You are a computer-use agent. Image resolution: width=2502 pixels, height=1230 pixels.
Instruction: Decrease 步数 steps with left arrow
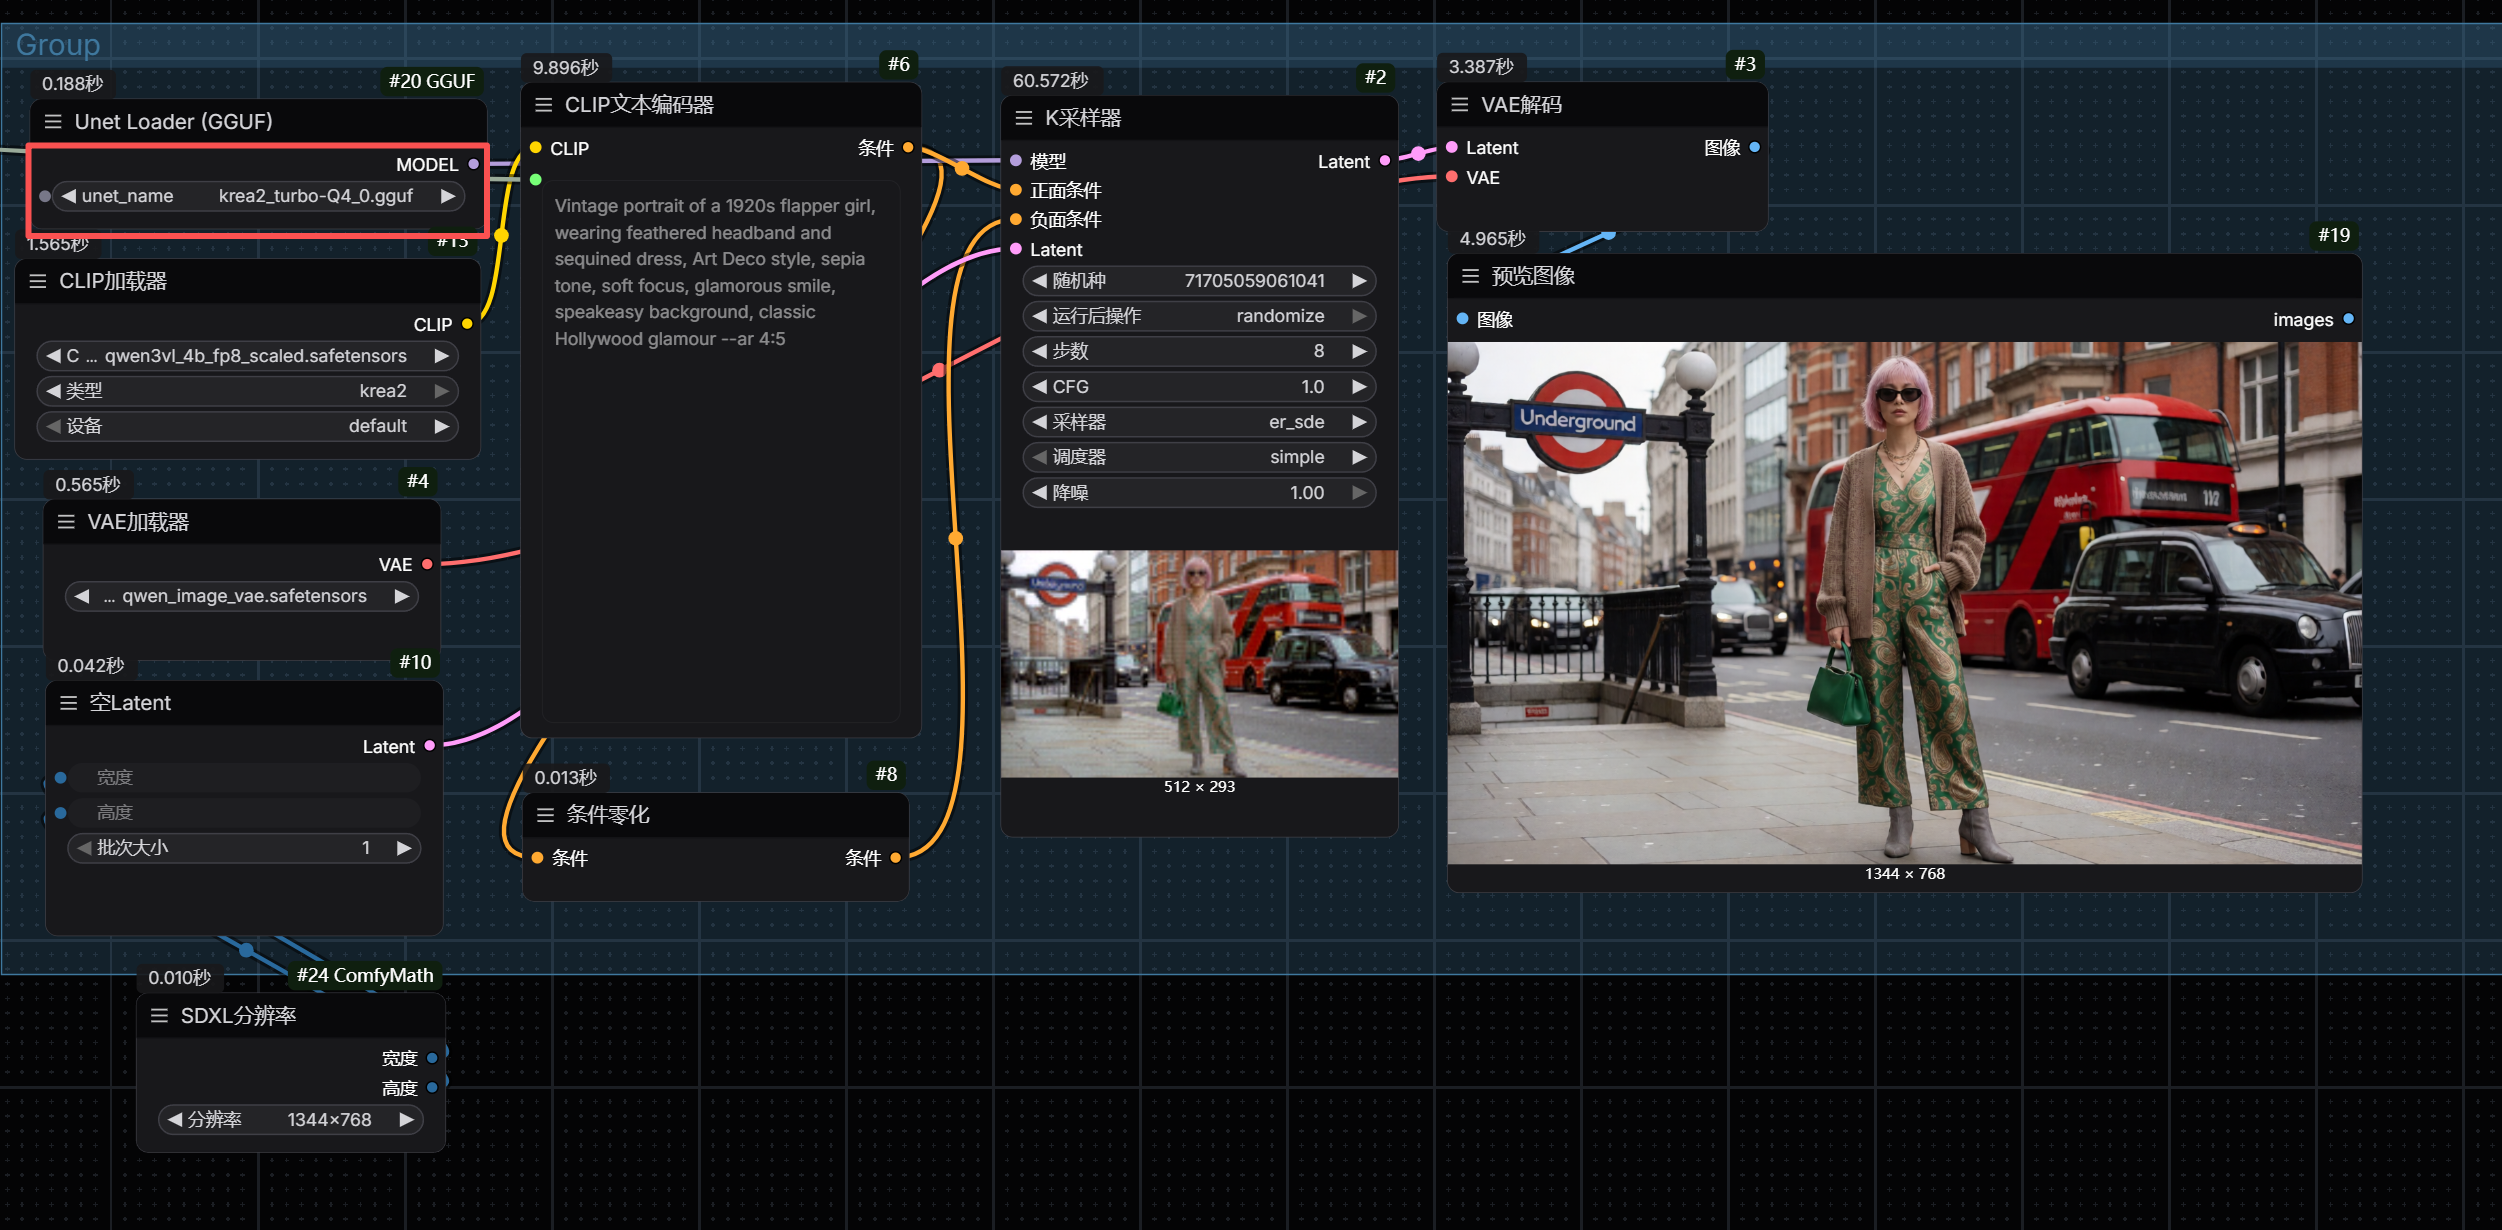(1040, 351)
